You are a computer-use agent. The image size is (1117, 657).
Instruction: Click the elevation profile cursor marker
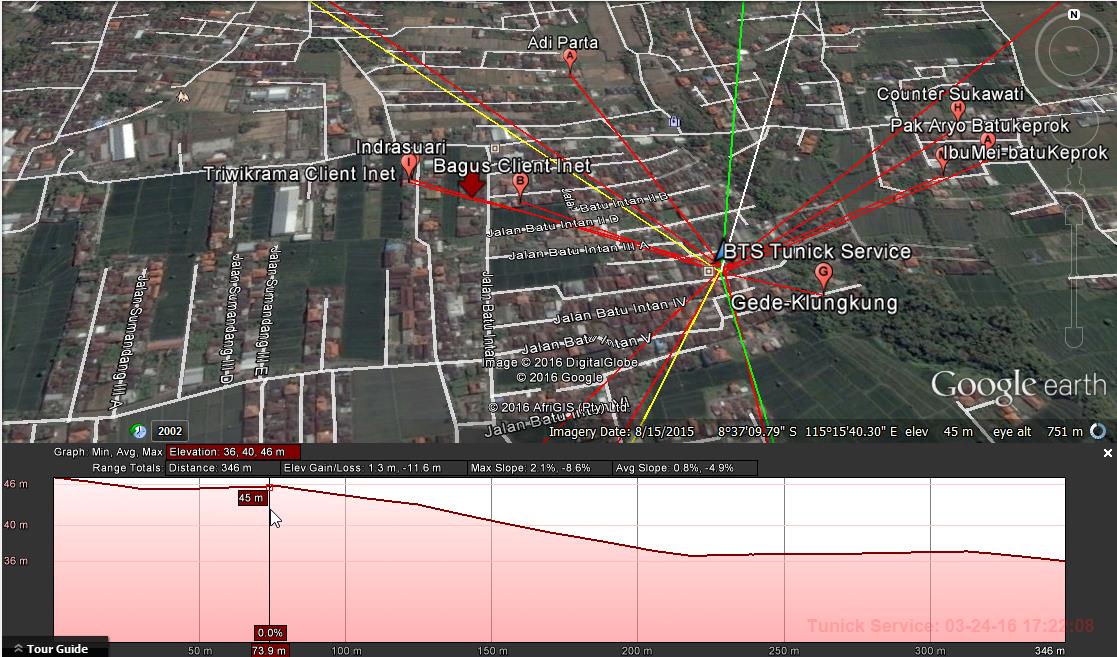click(x=269, y=487)
